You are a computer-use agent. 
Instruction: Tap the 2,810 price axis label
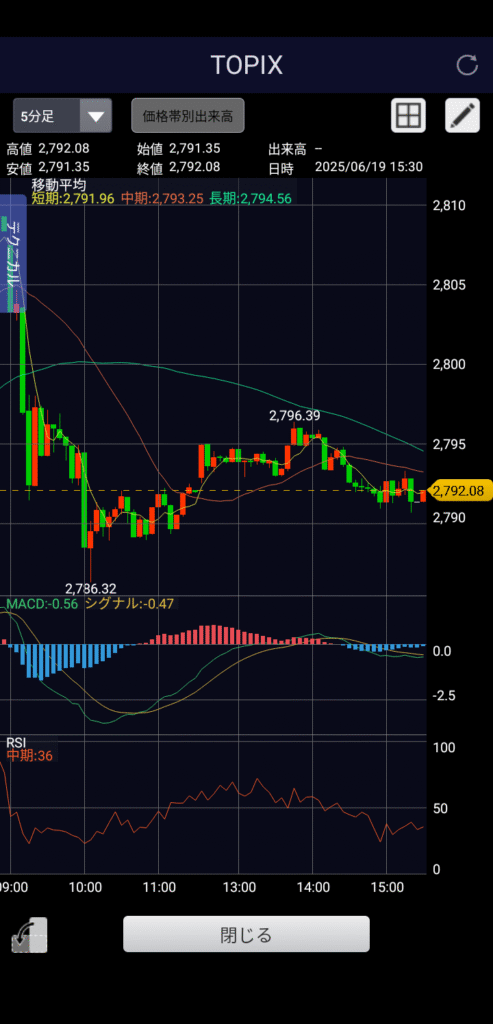[449, 206]
